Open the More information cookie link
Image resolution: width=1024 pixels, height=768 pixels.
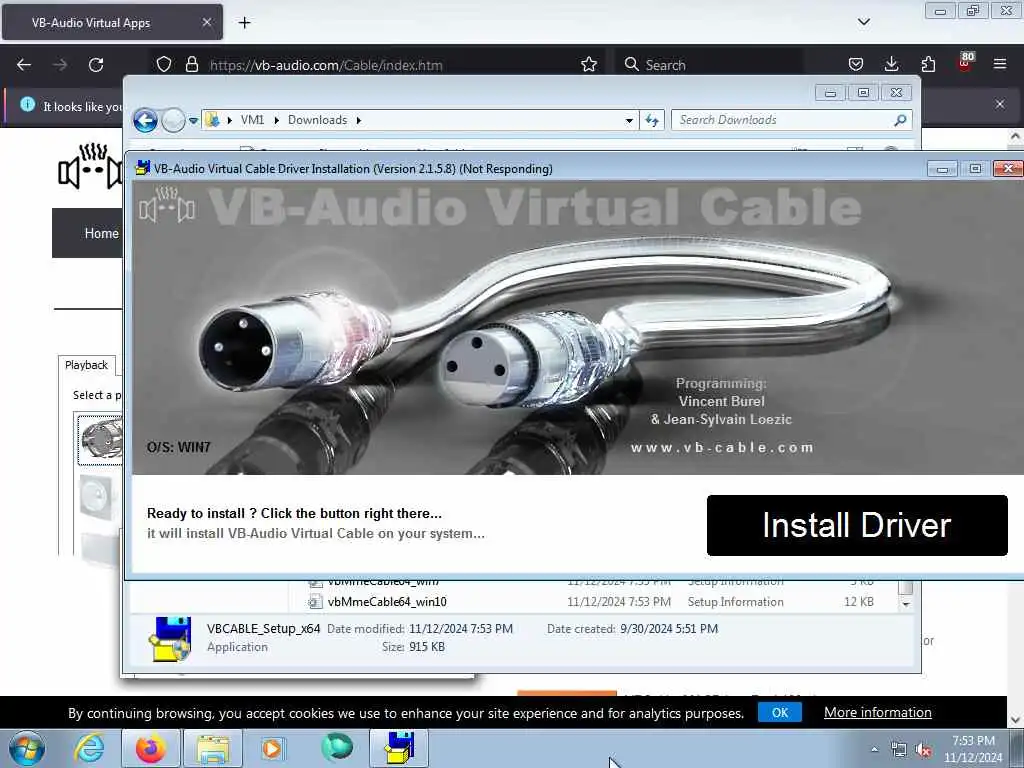878,712
